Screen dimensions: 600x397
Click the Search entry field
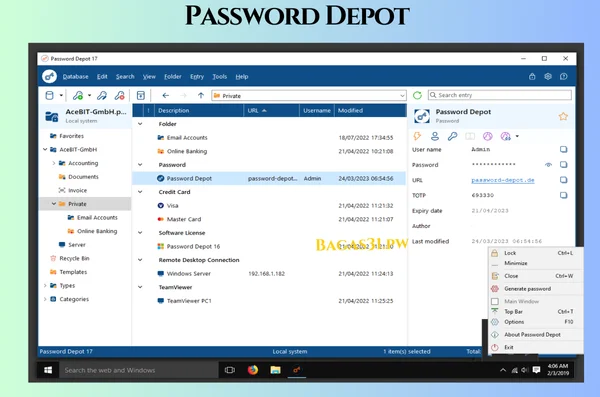(500, 95)
